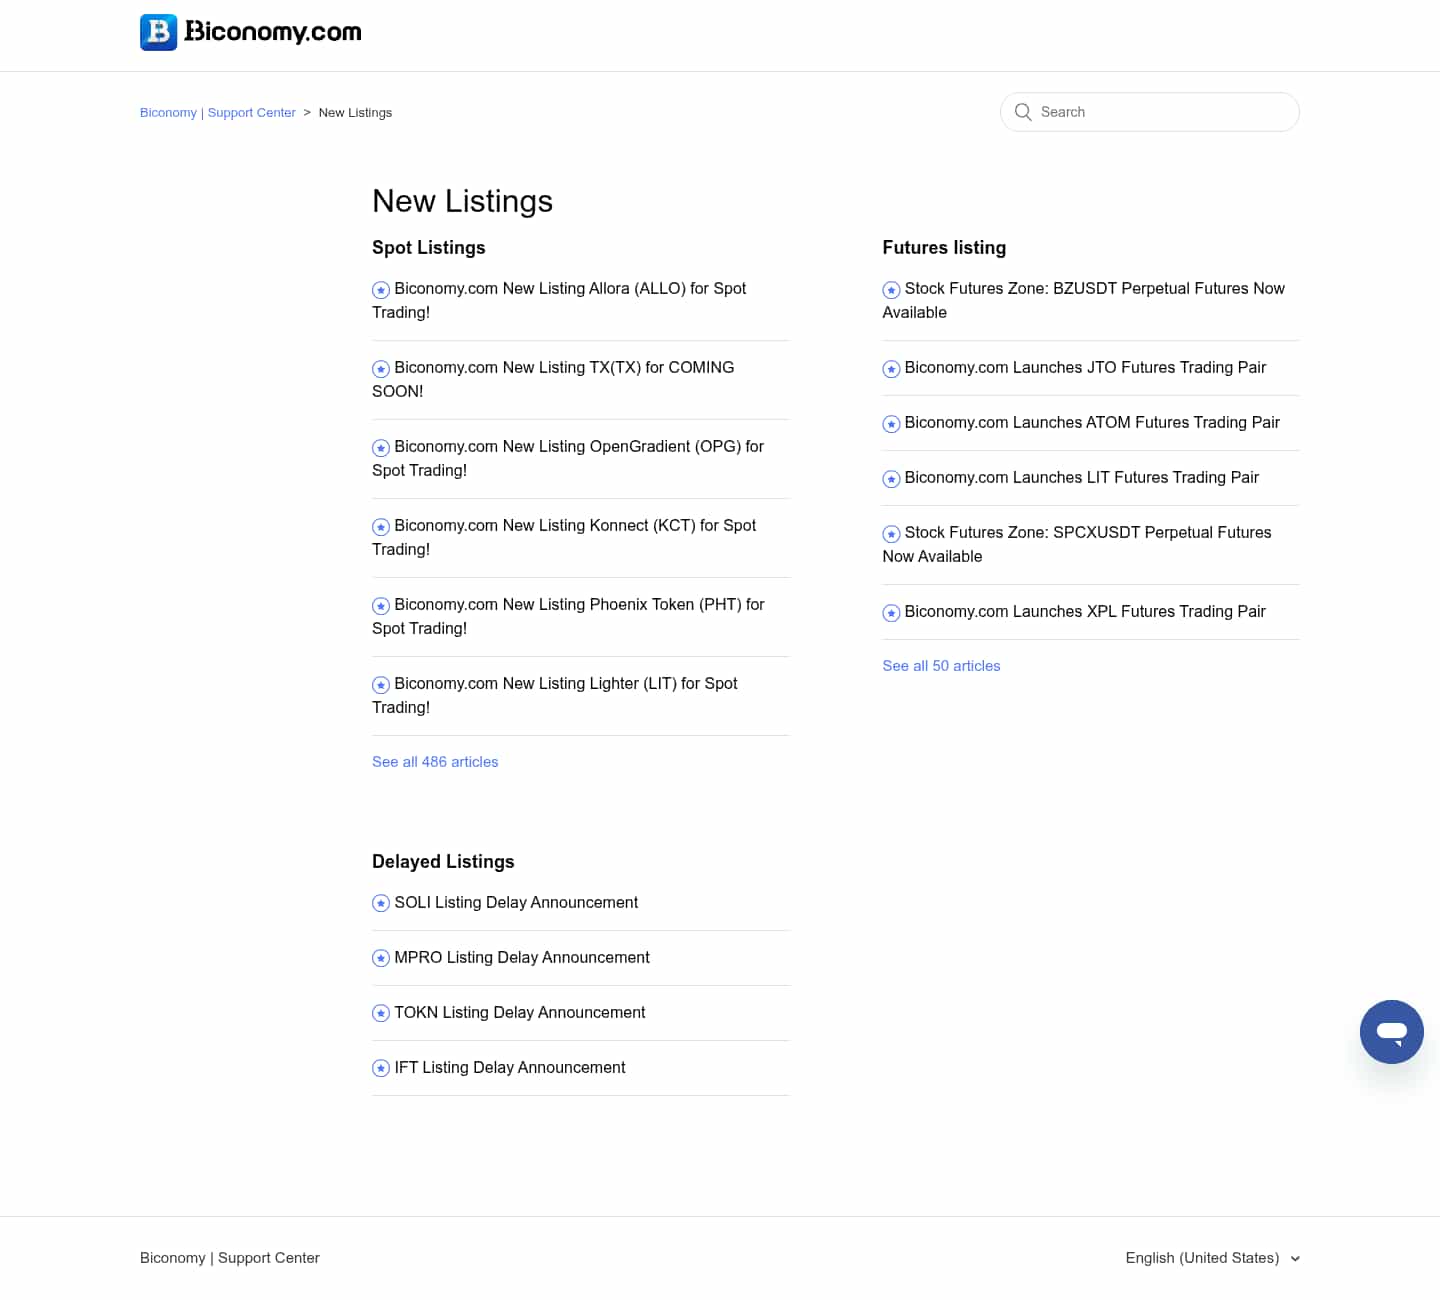Click the New Listings breadcrumb text
This screenshot has height=1300, width=1440.
click(x=355, y=113)
